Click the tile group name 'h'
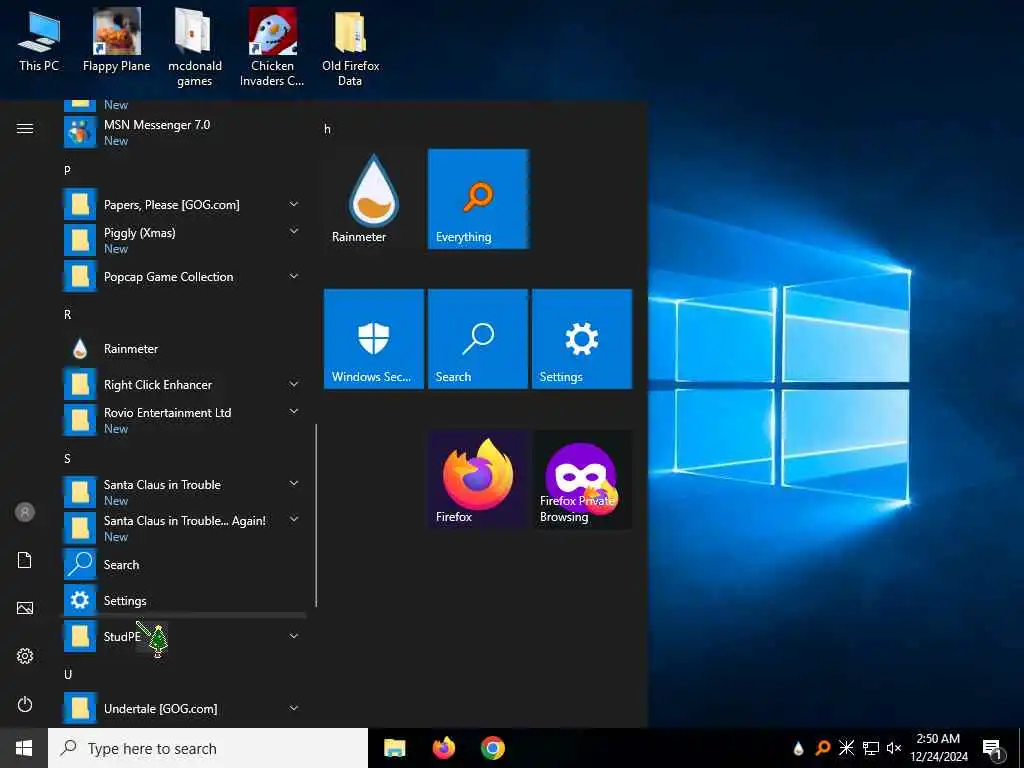 327,129
